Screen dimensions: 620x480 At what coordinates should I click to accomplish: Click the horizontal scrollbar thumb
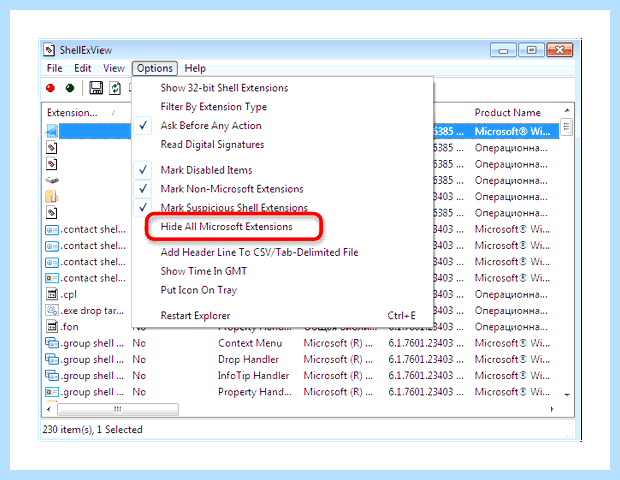118,409
